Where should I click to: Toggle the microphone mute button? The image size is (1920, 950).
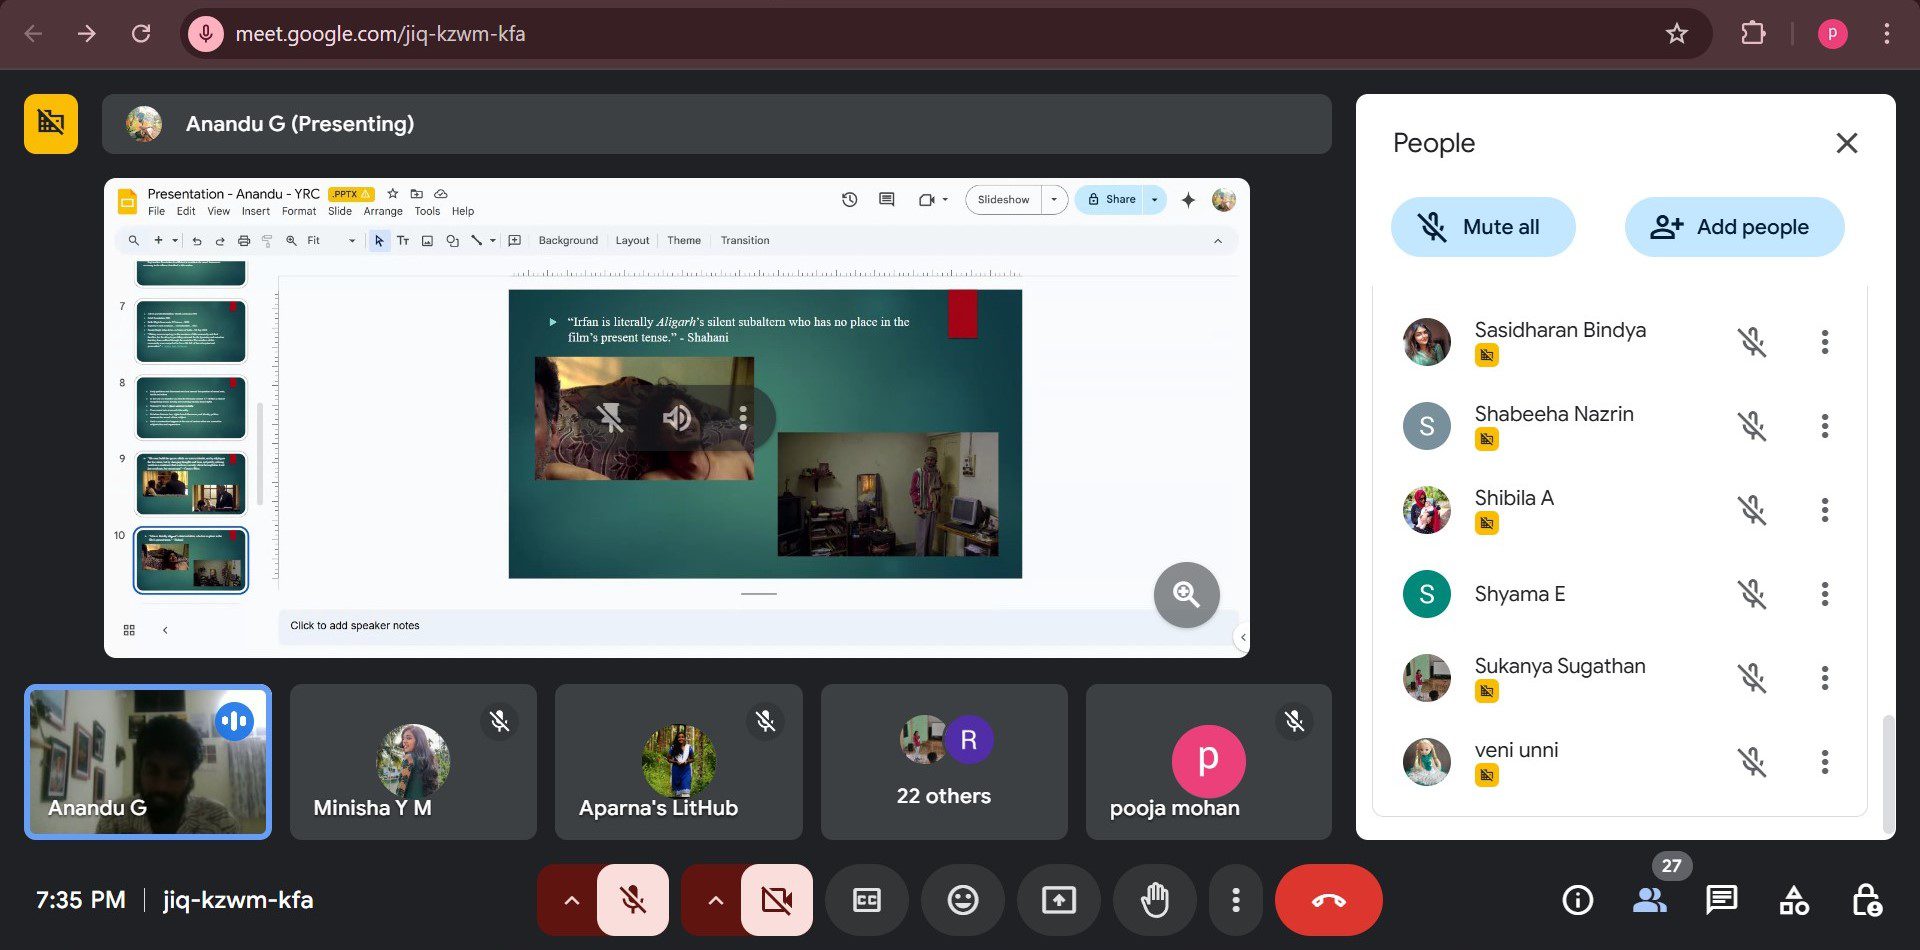pos(633,900)
